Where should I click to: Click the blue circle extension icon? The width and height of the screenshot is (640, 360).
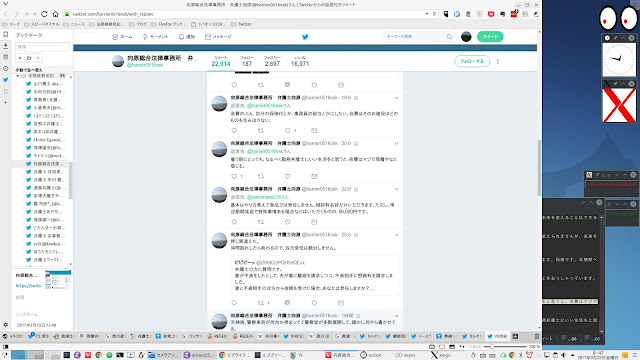[x=457, y=14]
